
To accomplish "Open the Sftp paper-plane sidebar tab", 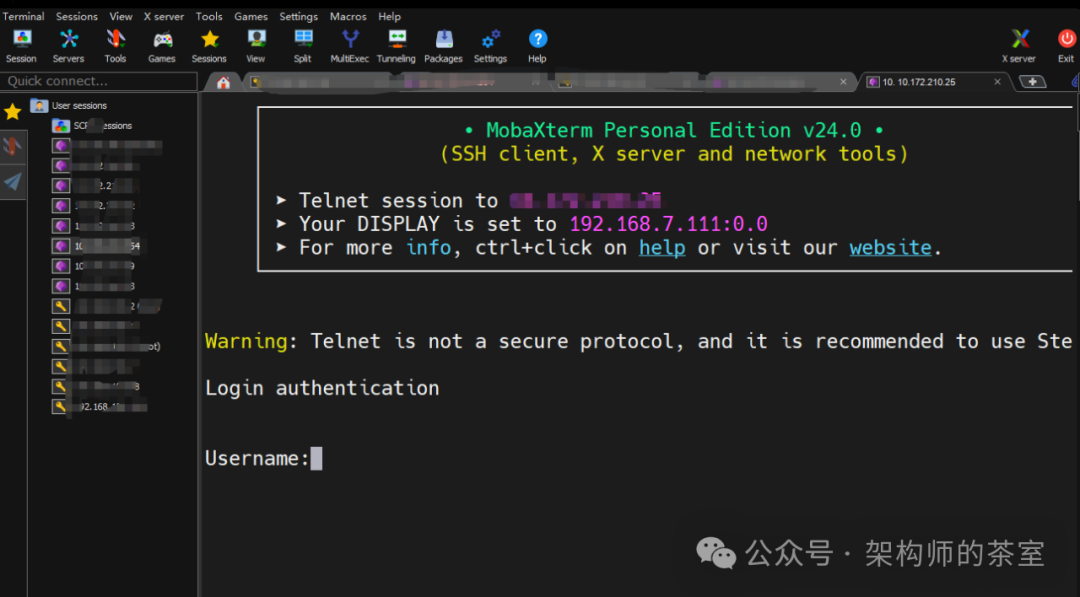I will (x=12, y=181).
